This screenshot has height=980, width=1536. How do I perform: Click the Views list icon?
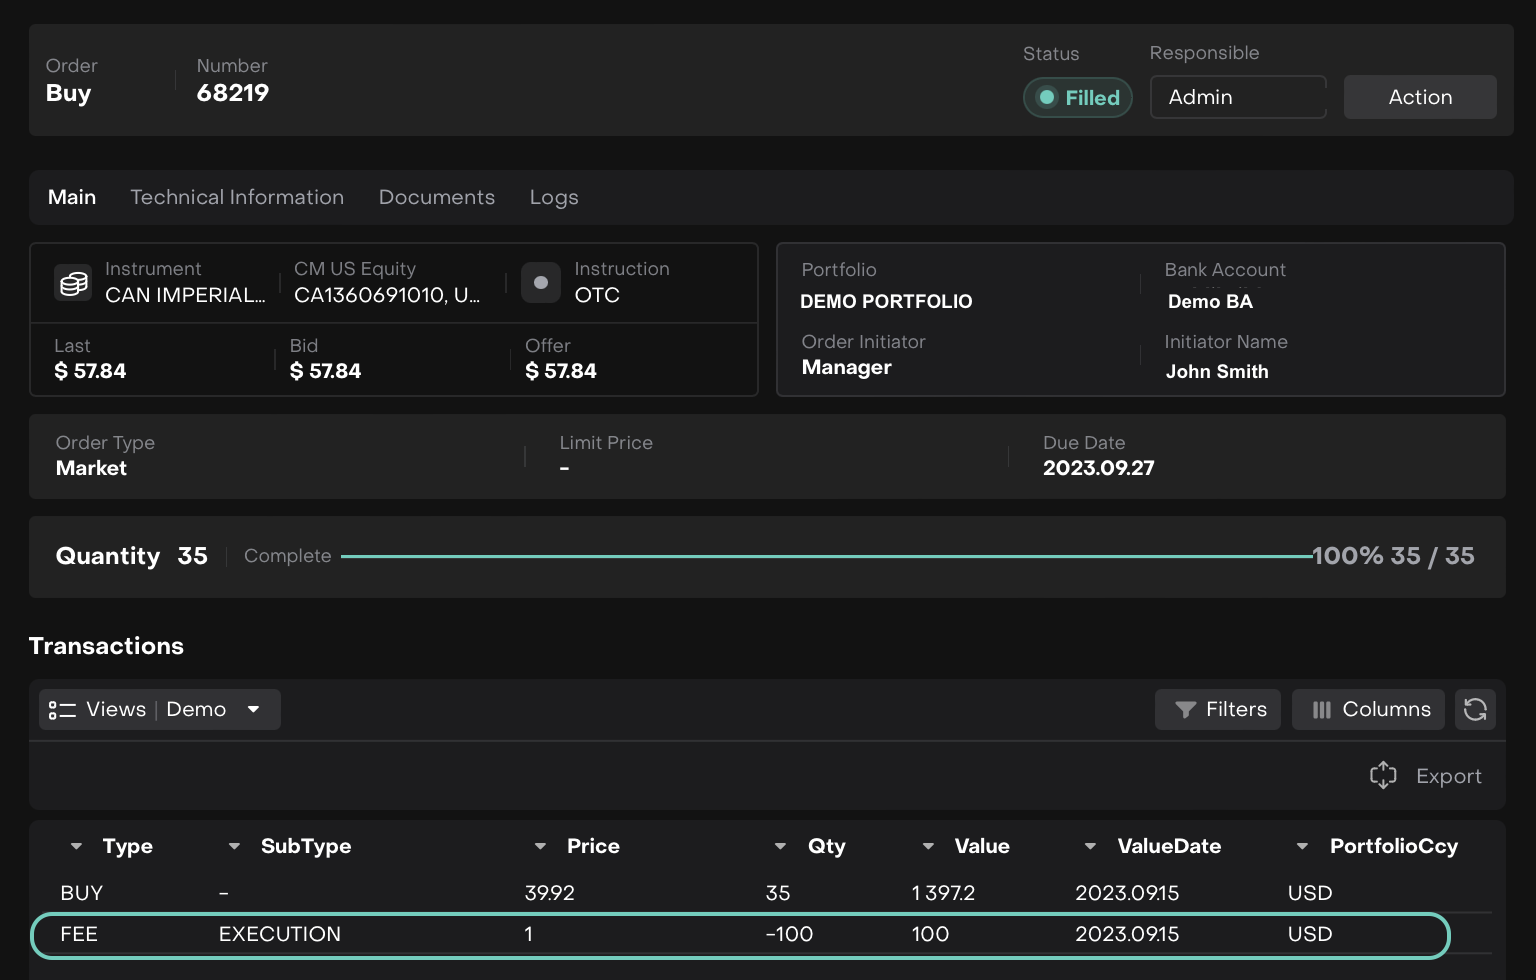point(62,710)
